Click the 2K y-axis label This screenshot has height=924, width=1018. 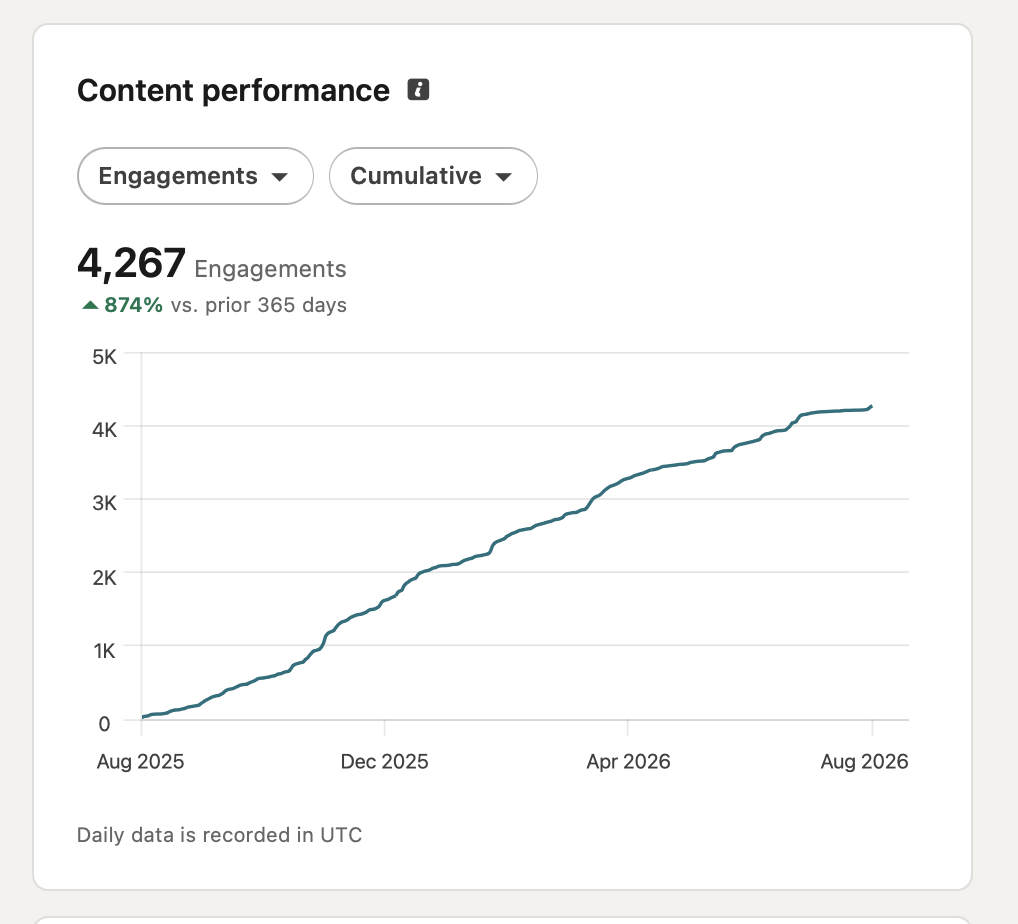pos(105,577)
